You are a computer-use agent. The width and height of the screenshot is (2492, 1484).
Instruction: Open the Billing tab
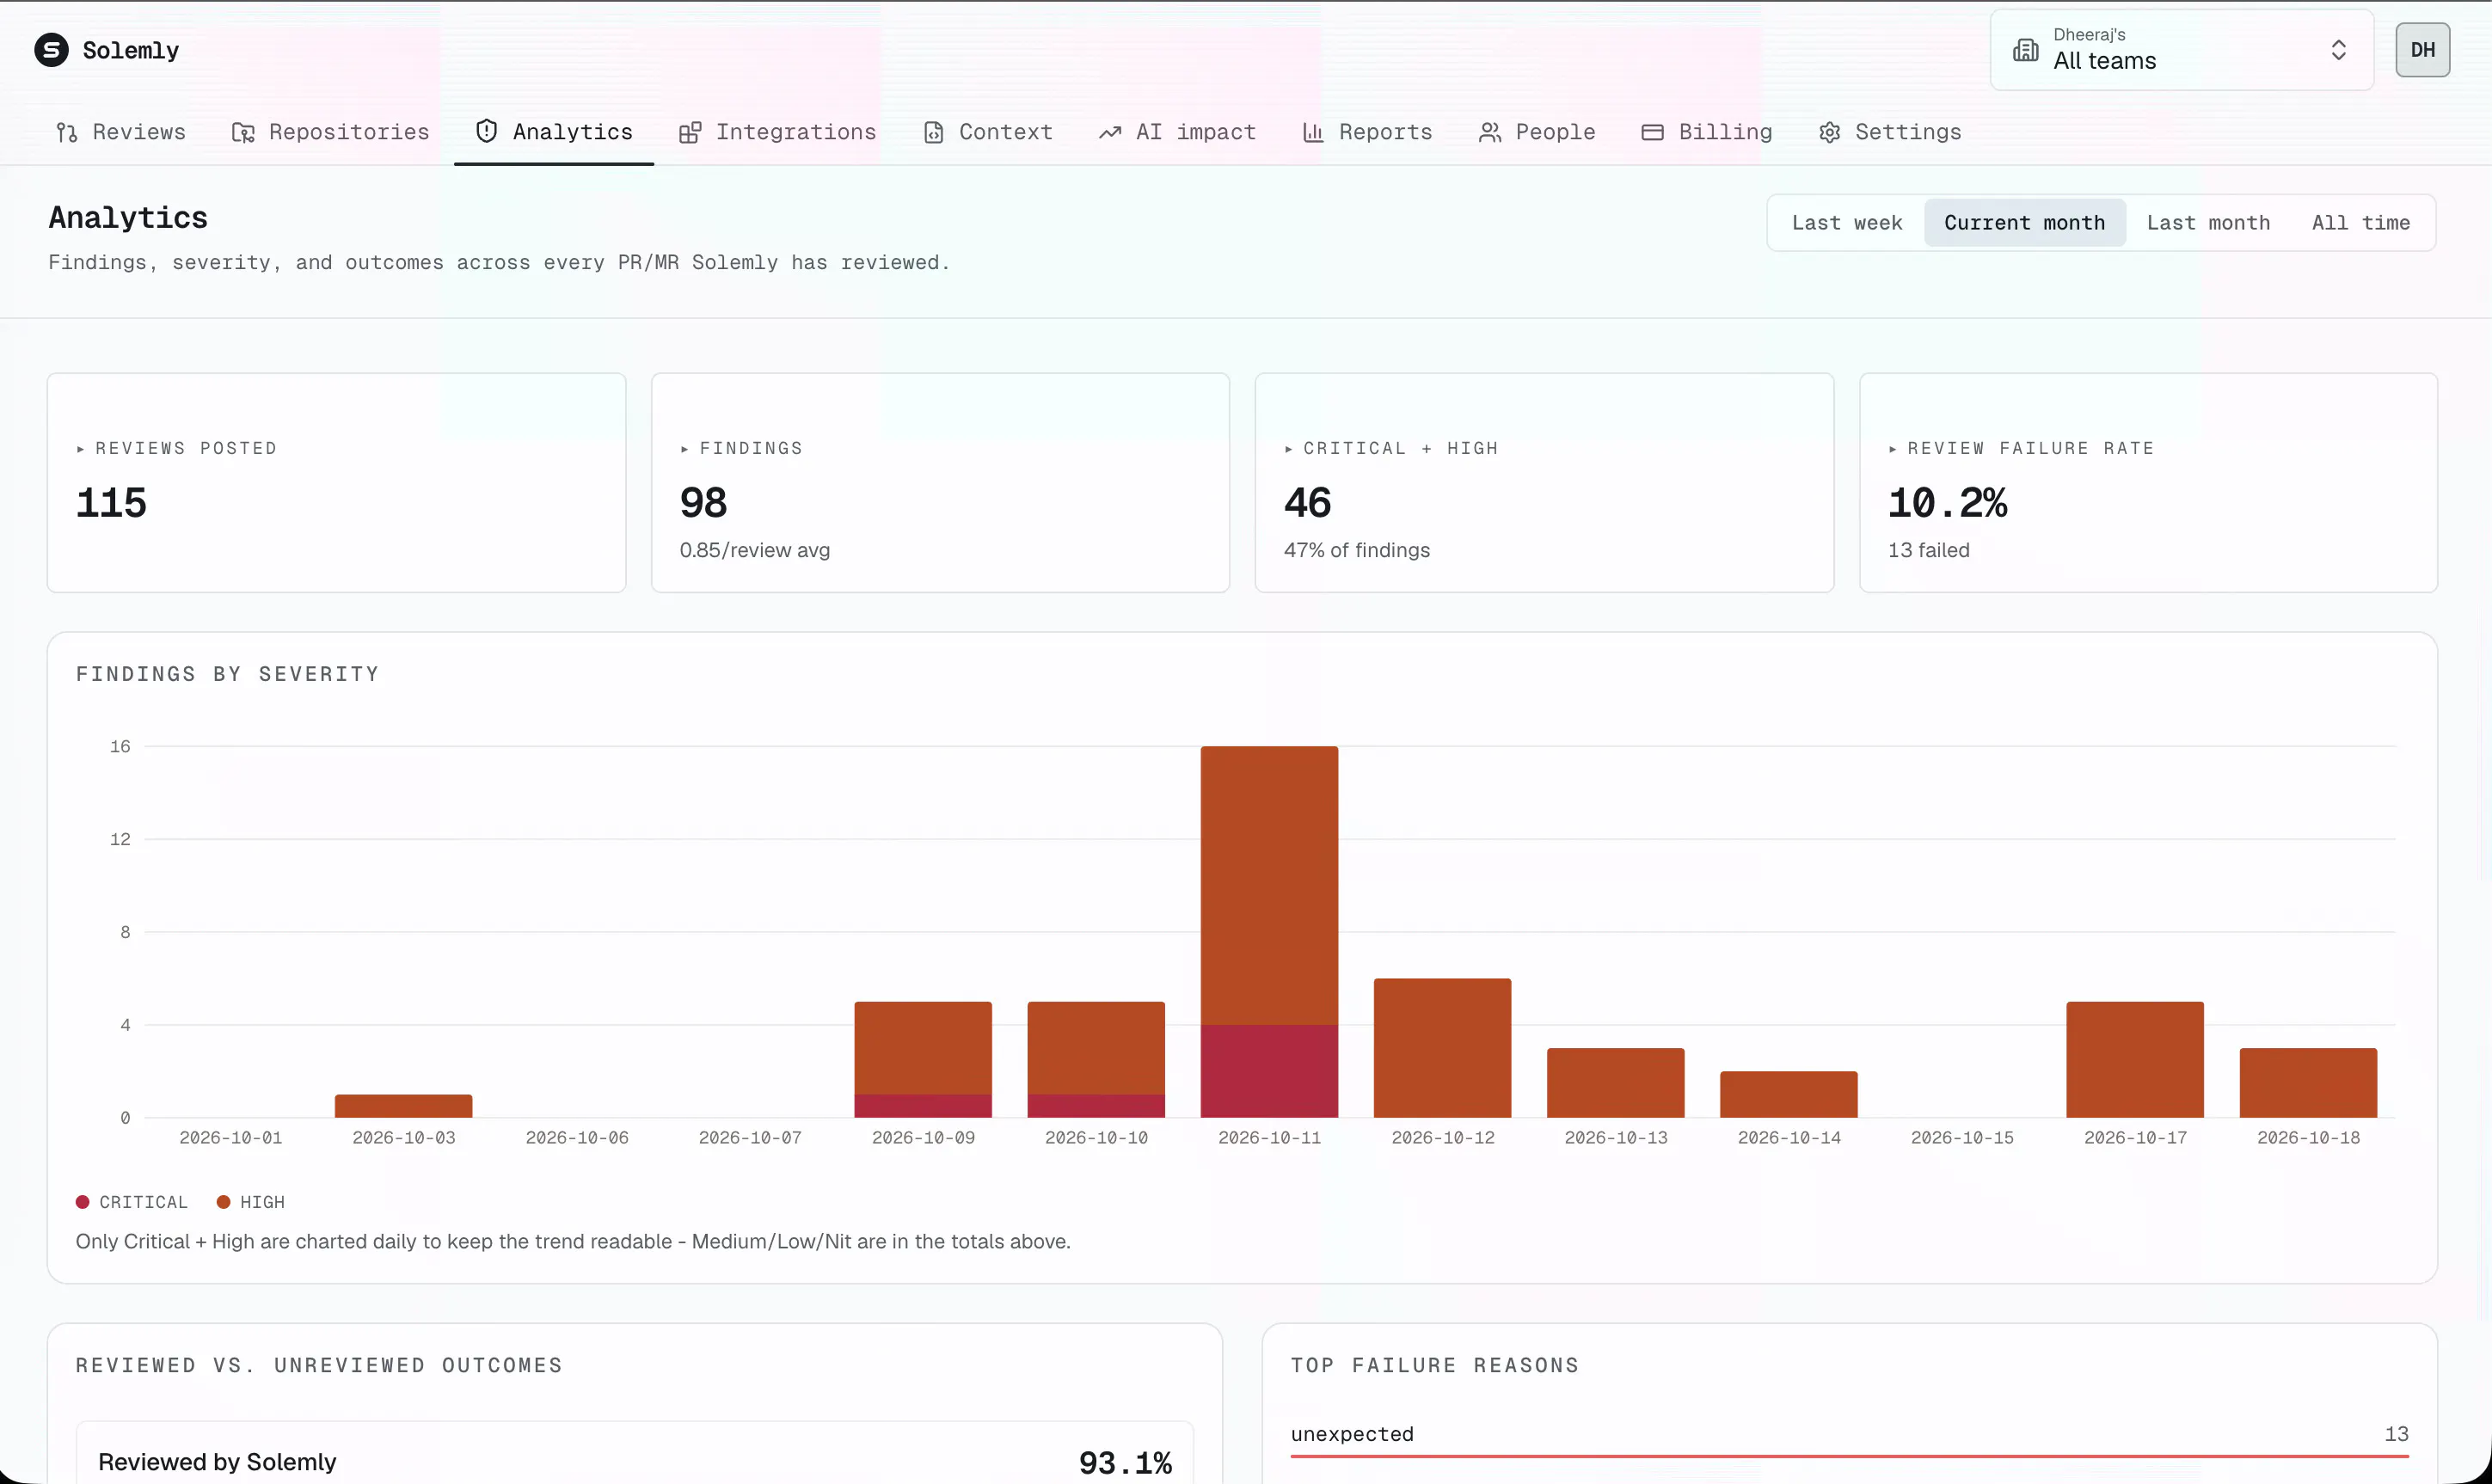coord(1707,133)
